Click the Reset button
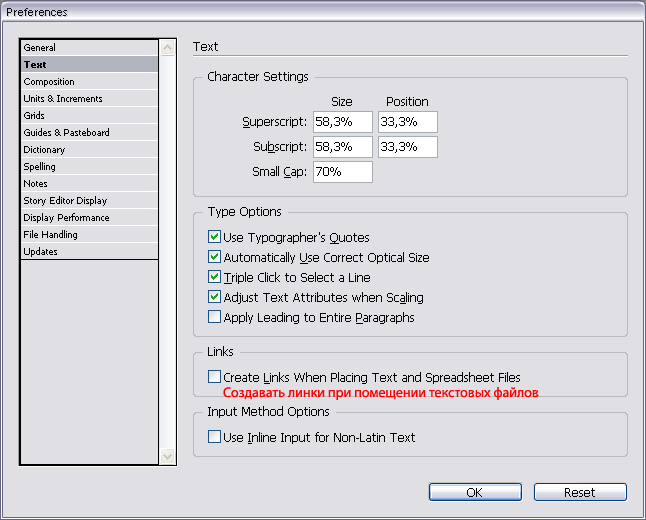This screenshot has width=646, height=520. 580,492
